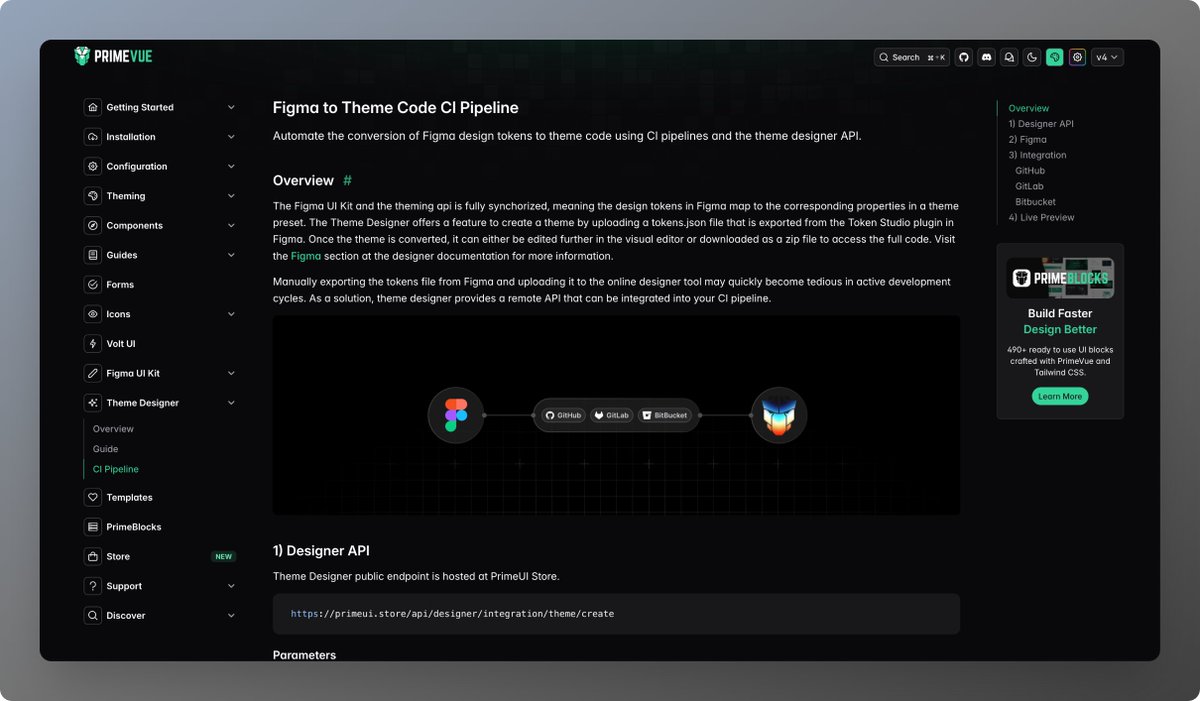
Task: Click the Templates heart icon
Action: [x=93, y=497]
